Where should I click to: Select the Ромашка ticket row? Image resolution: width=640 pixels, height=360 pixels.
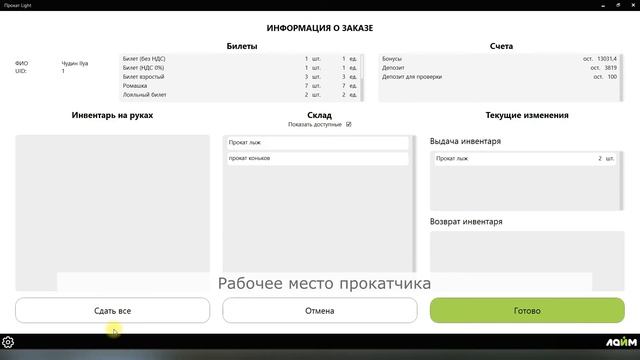click(x=240, y=86)
